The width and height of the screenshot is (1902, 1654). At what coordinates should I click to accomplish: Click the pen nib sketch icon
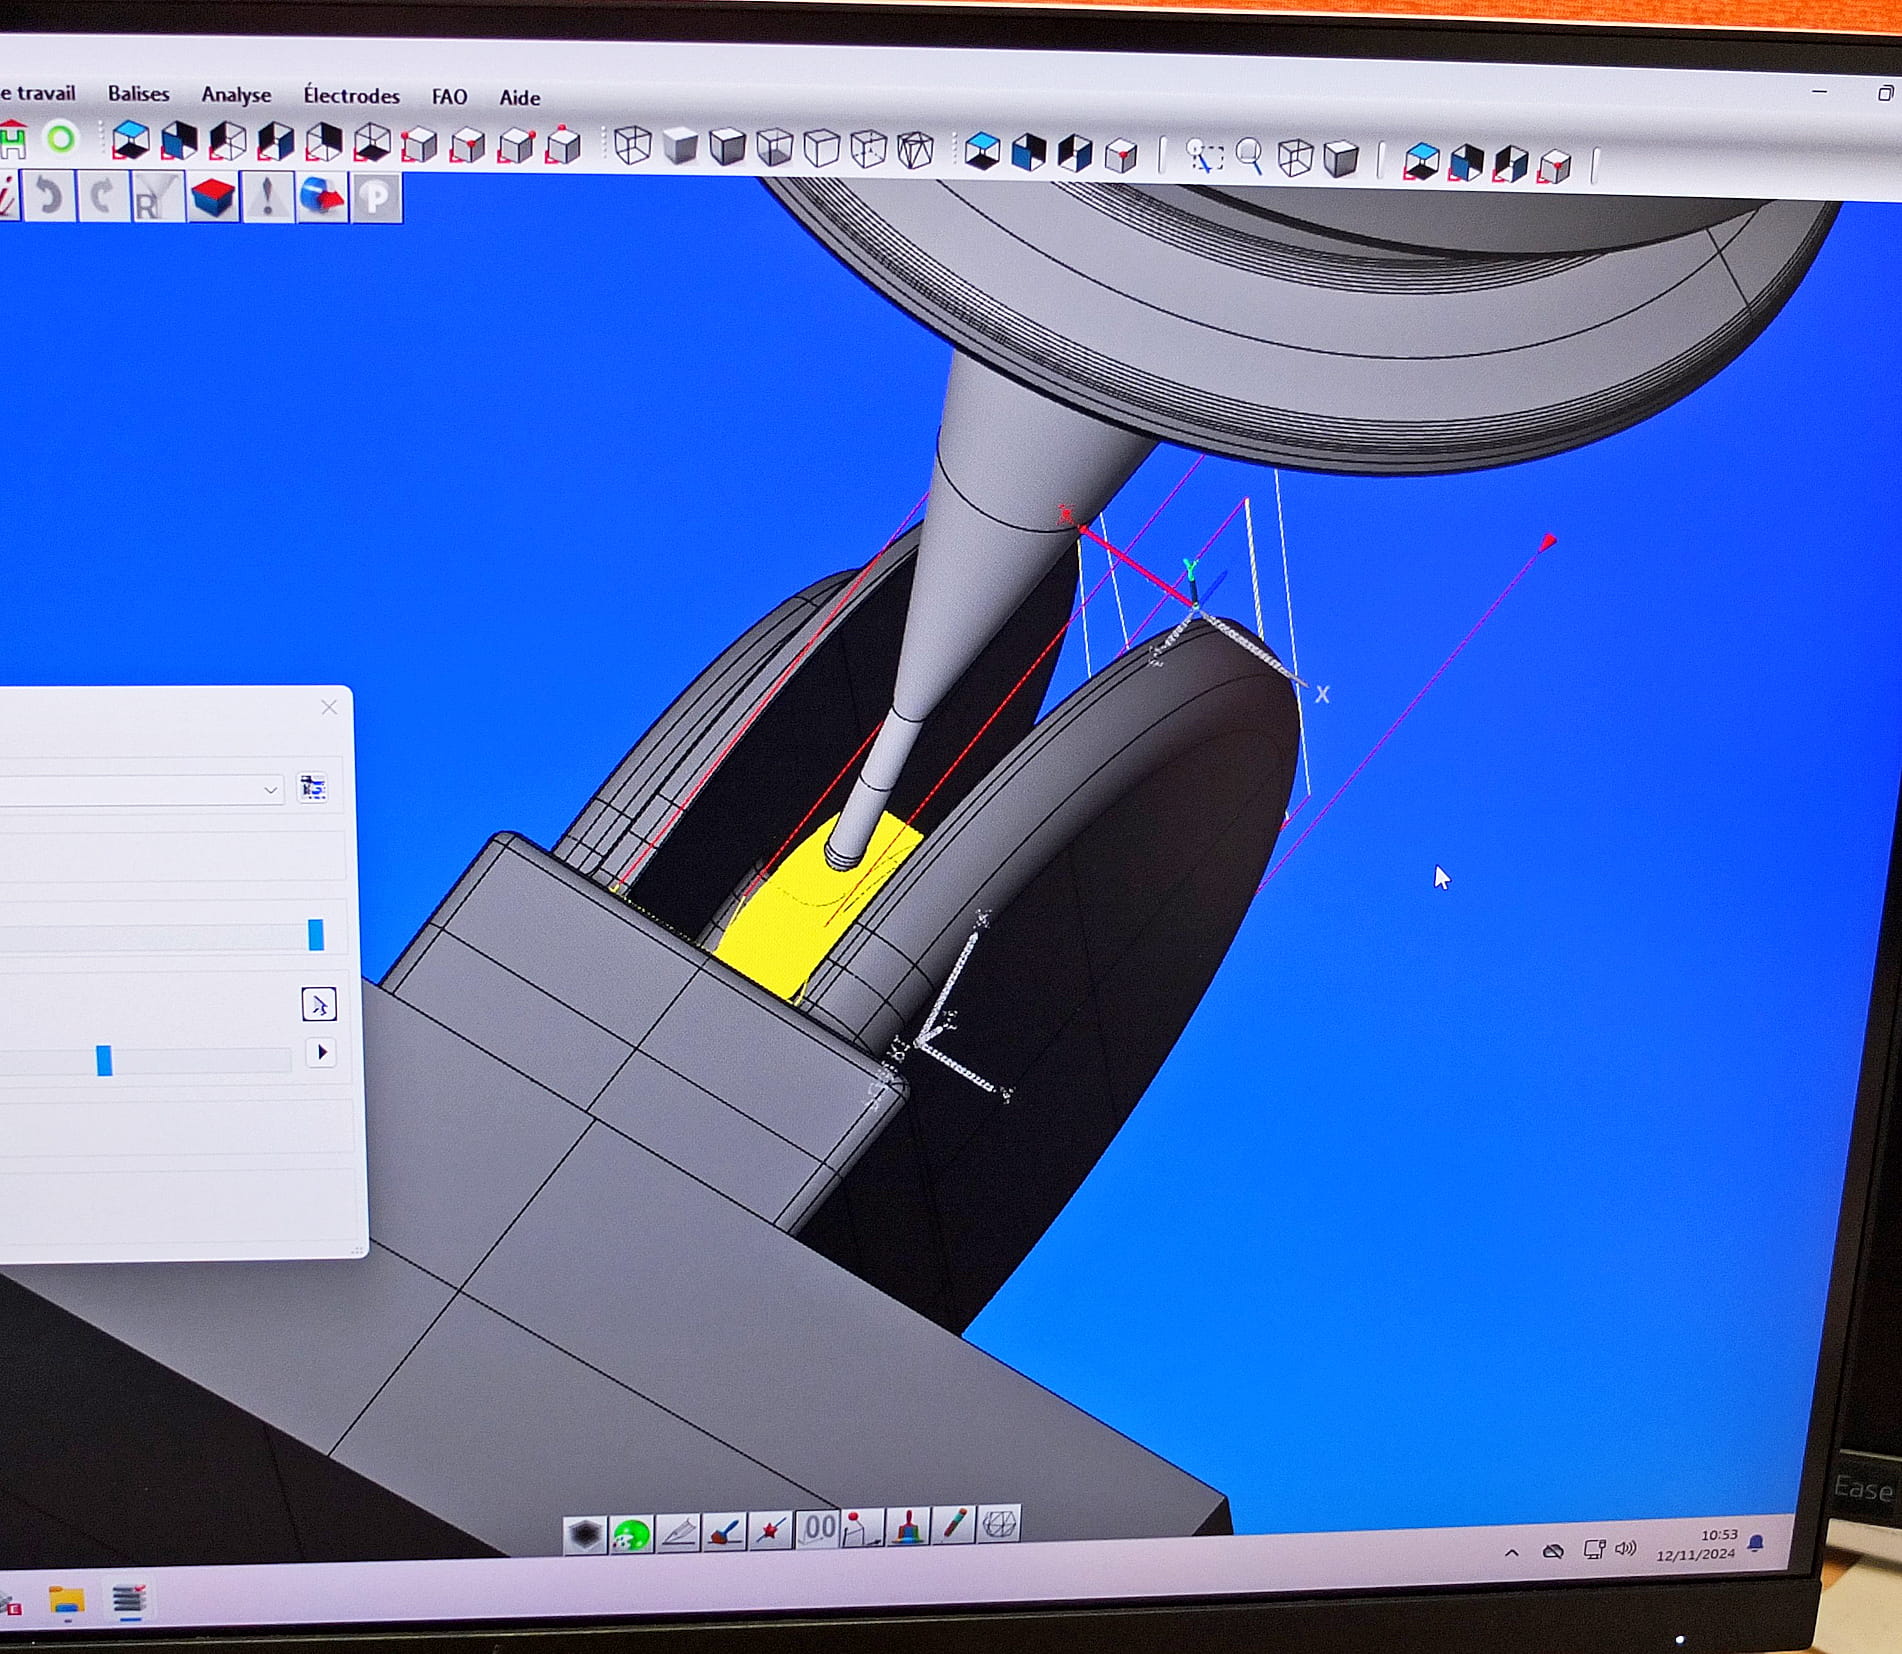point(678,1532)
